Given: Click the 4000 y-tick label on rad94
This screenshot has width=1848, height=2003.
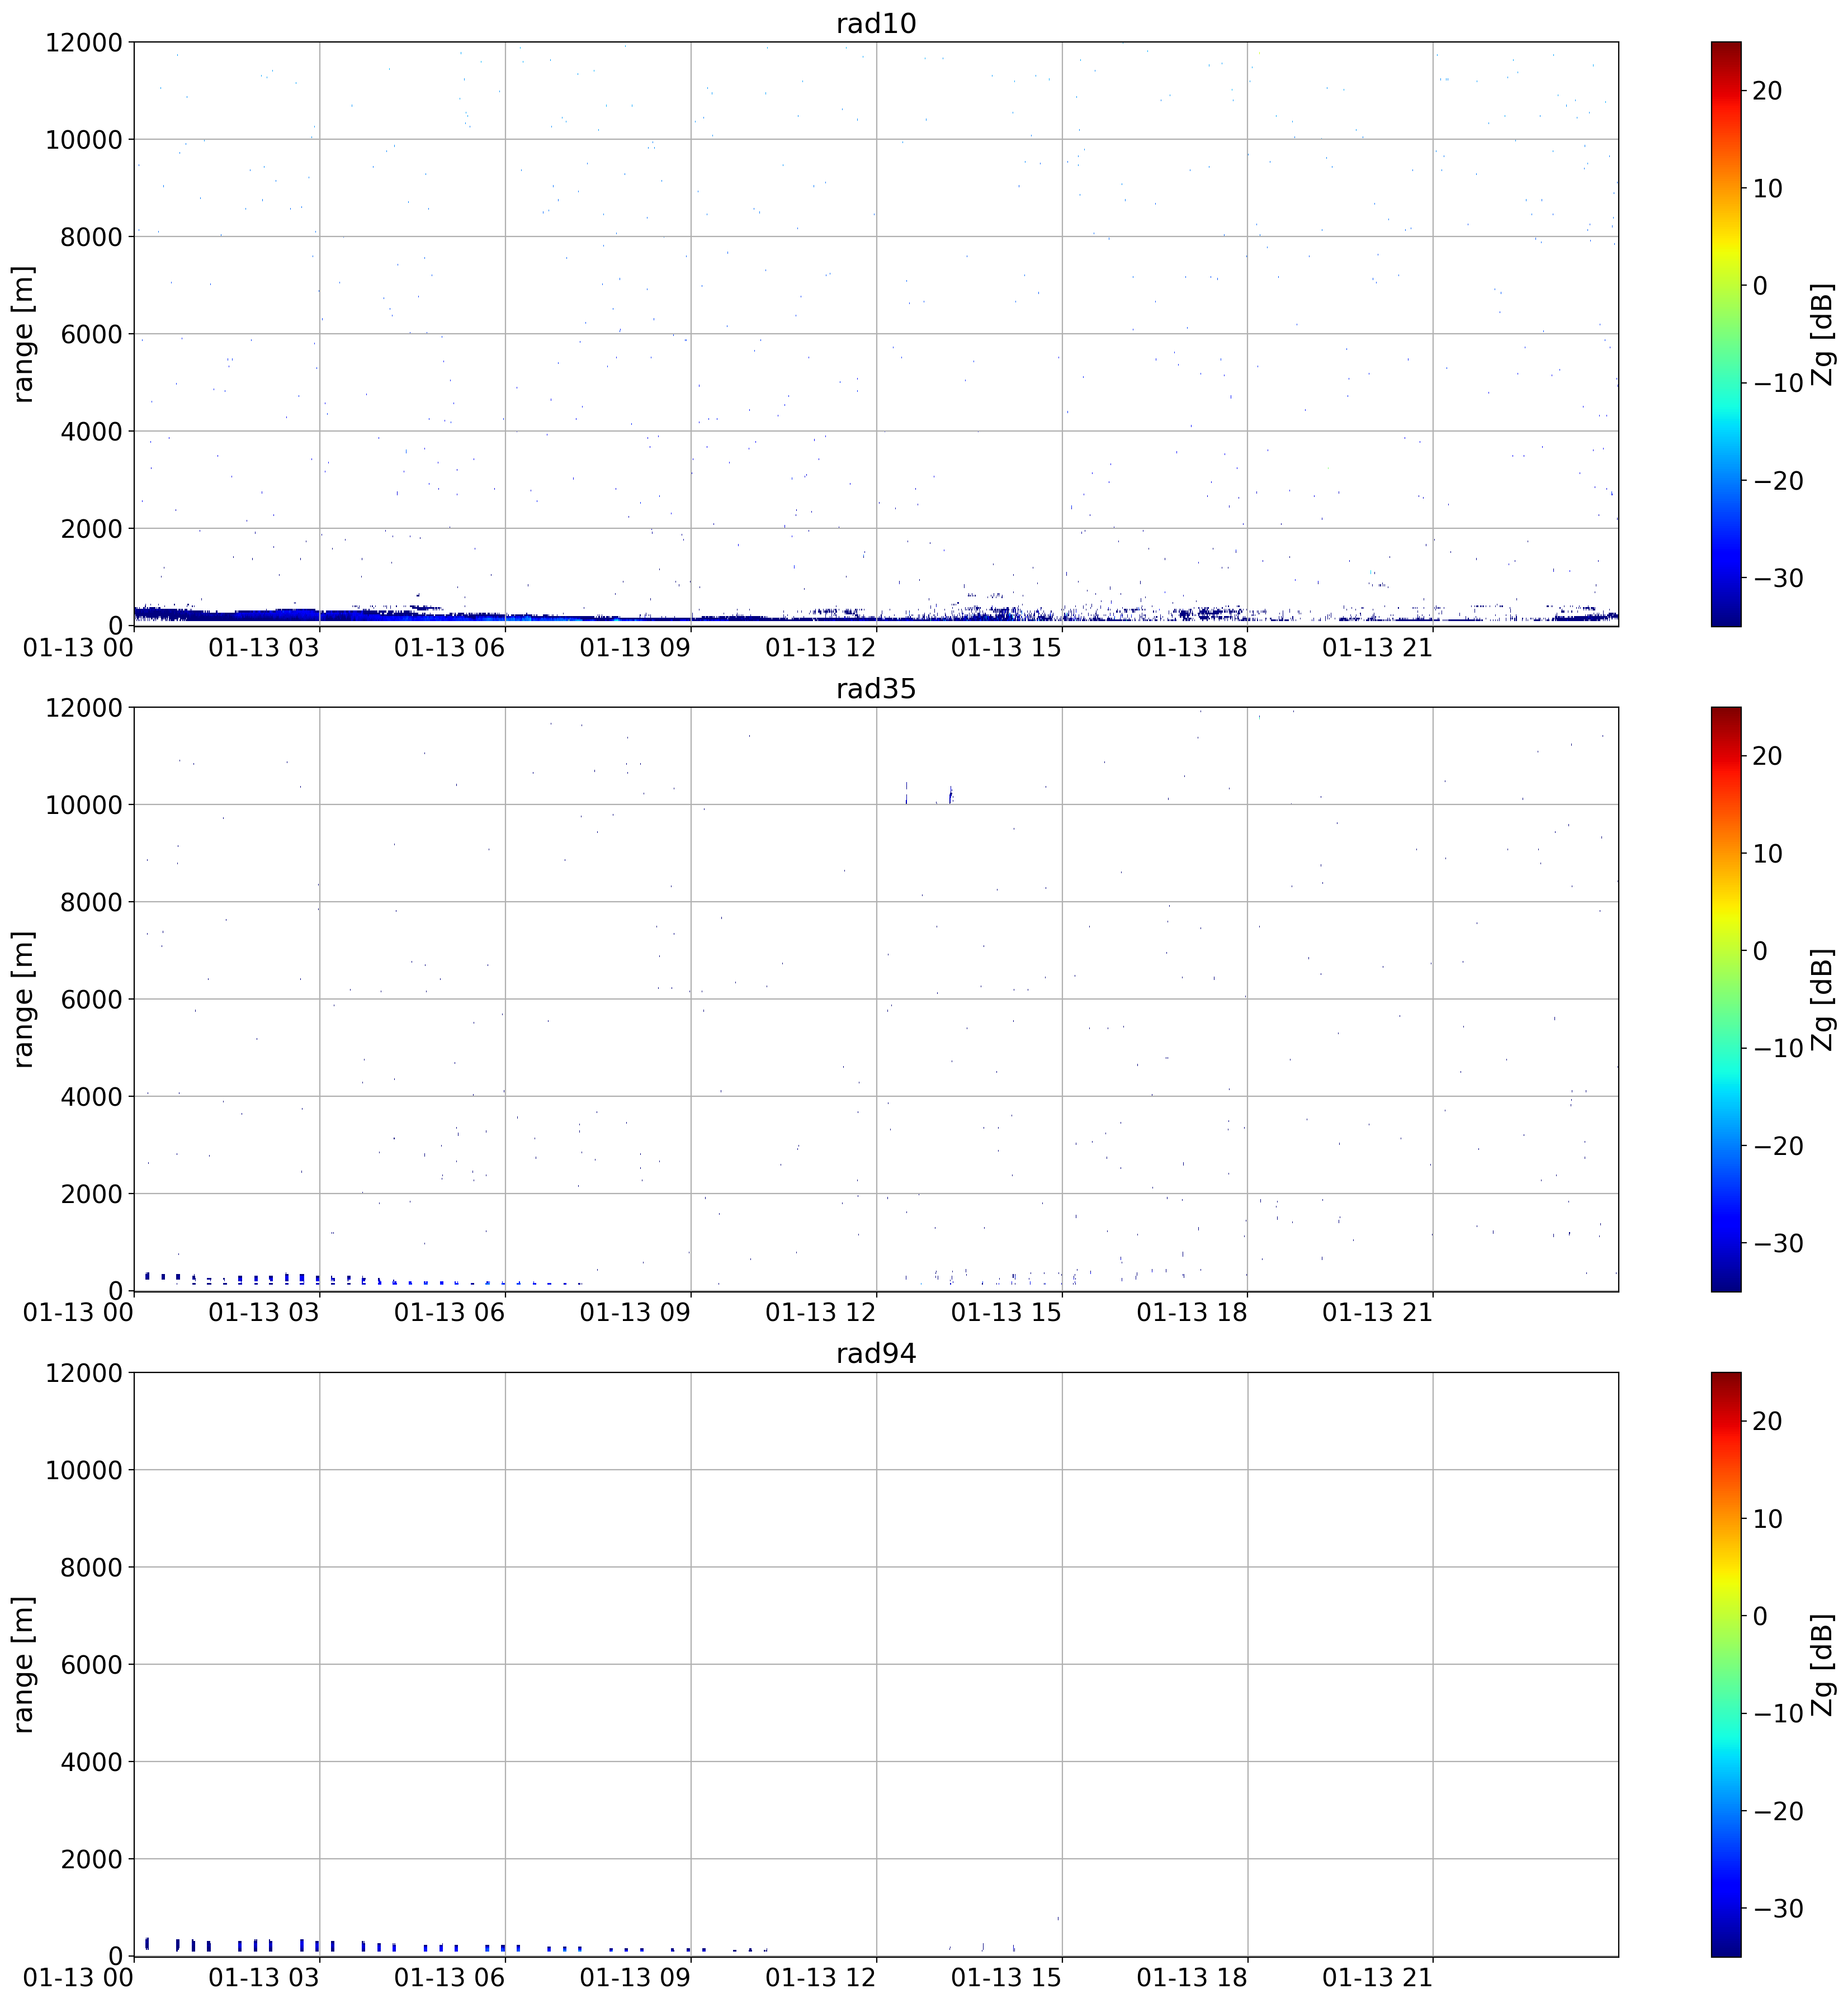Looking at the screenshot, I should pyautogui.click(x=91, y=1762).
